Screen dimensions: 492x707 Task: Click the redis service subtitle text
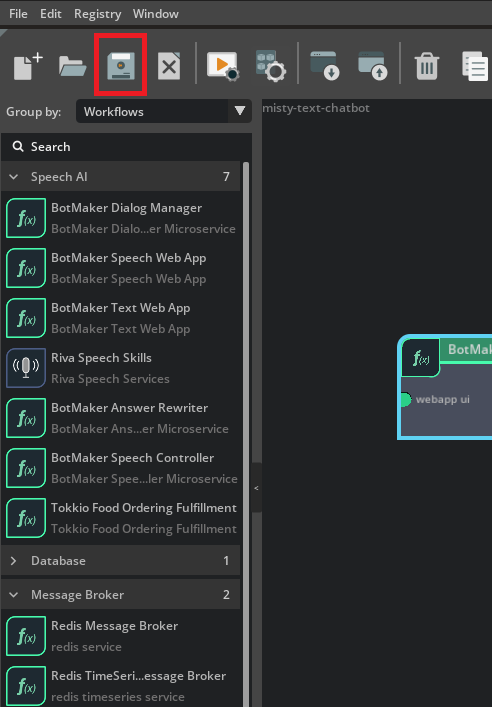pyautogui.click(x=86, y=647)
